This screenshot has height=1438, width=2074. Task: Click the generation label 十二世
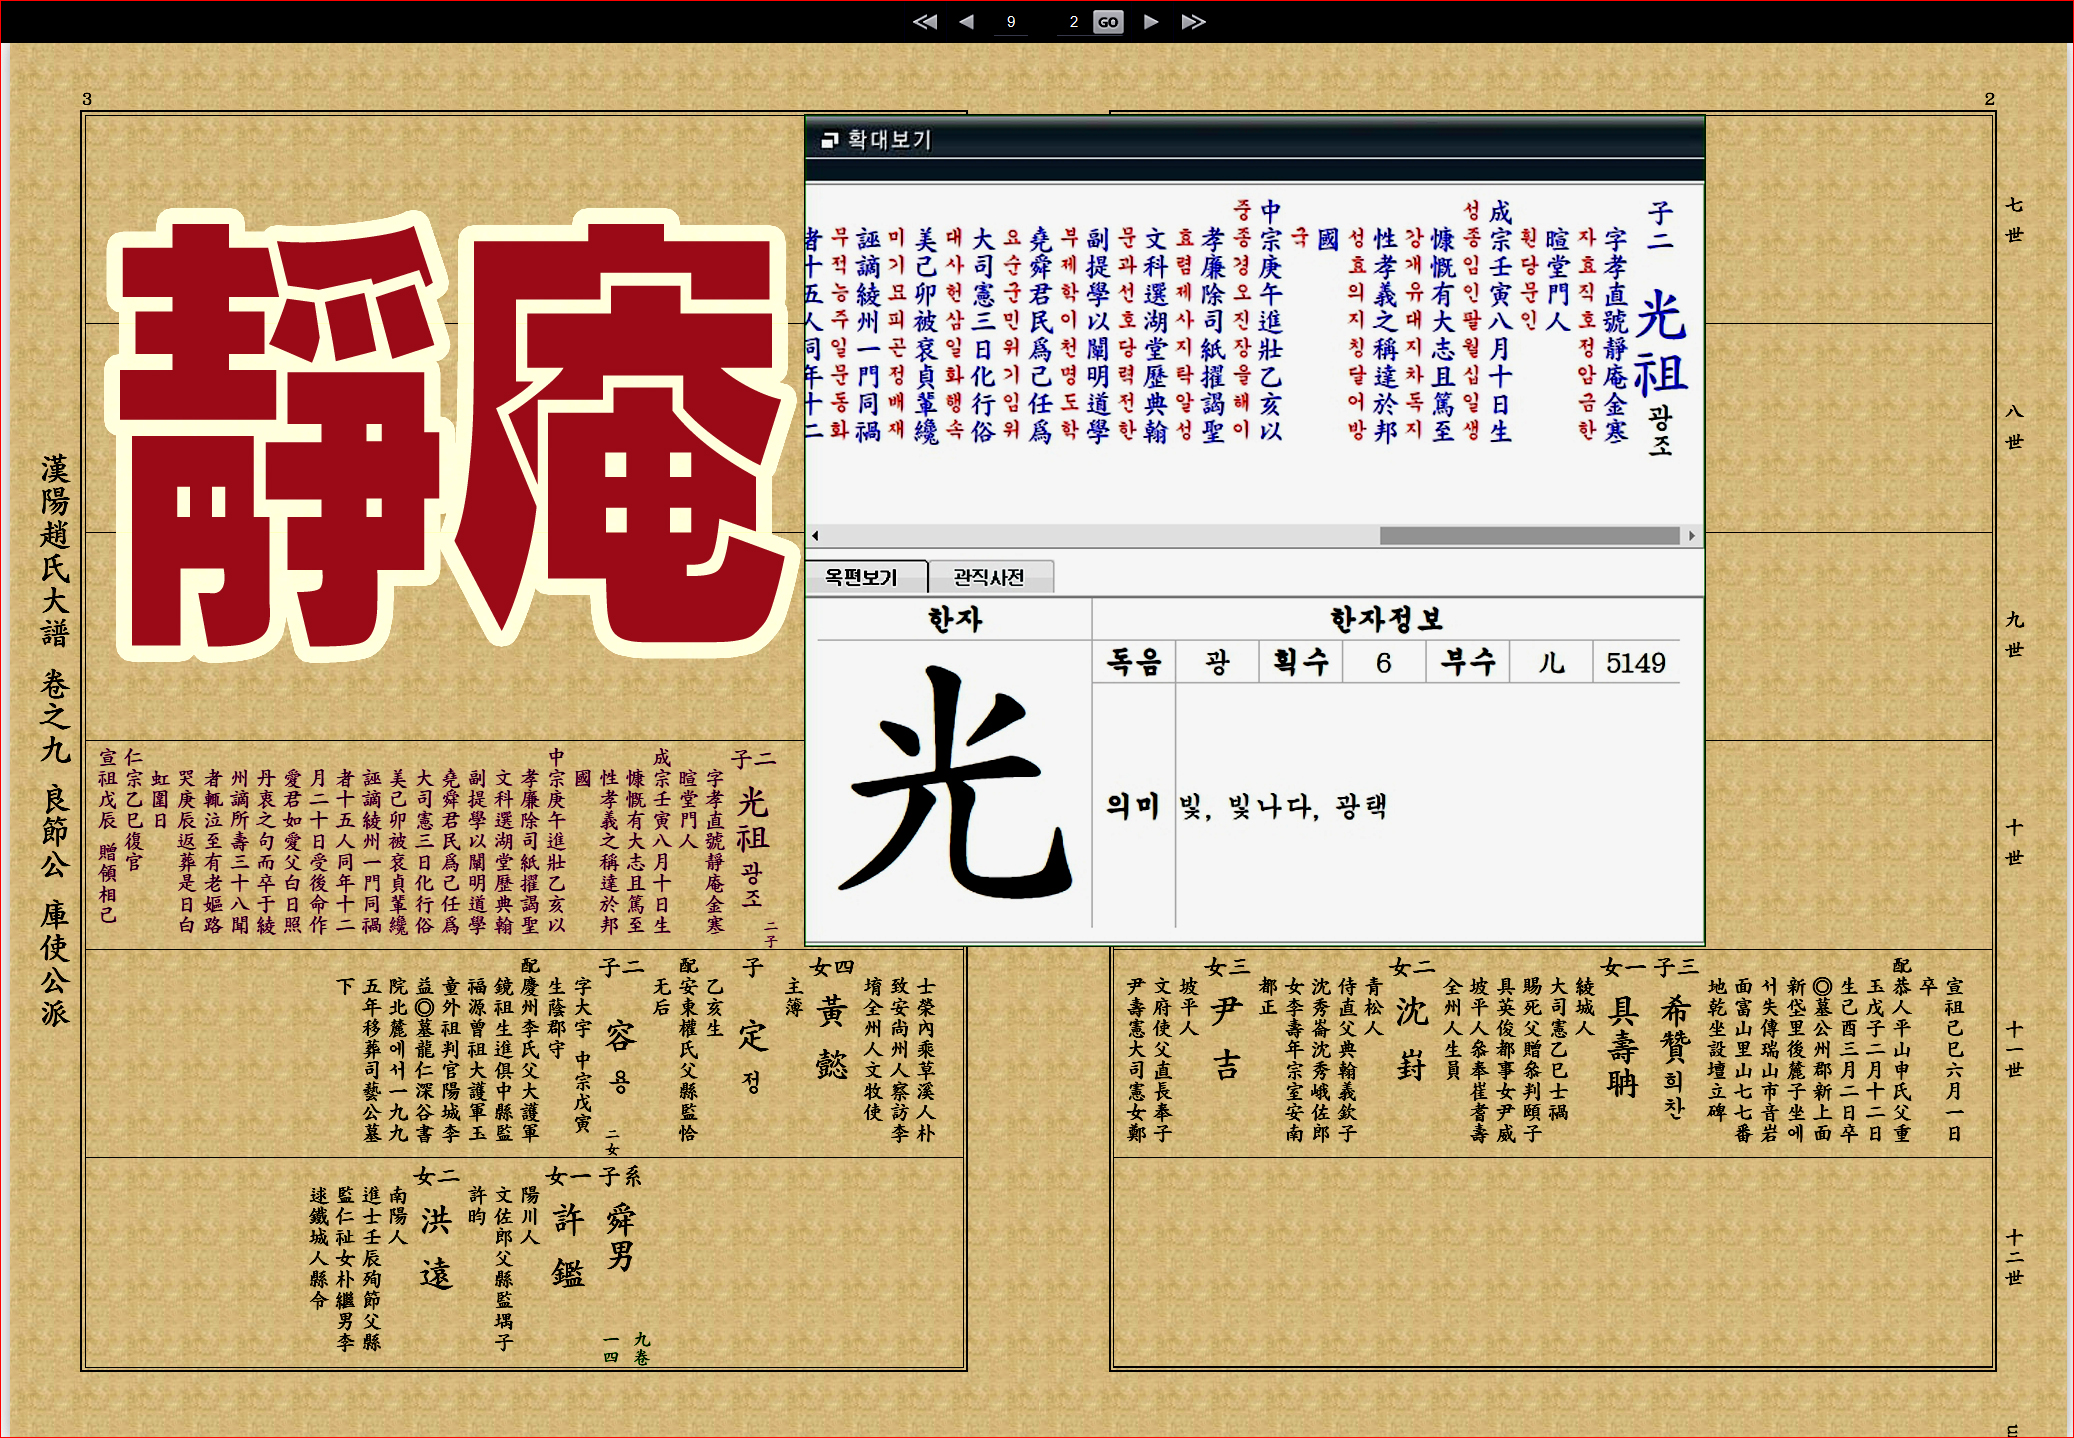coord(2014,1256)
